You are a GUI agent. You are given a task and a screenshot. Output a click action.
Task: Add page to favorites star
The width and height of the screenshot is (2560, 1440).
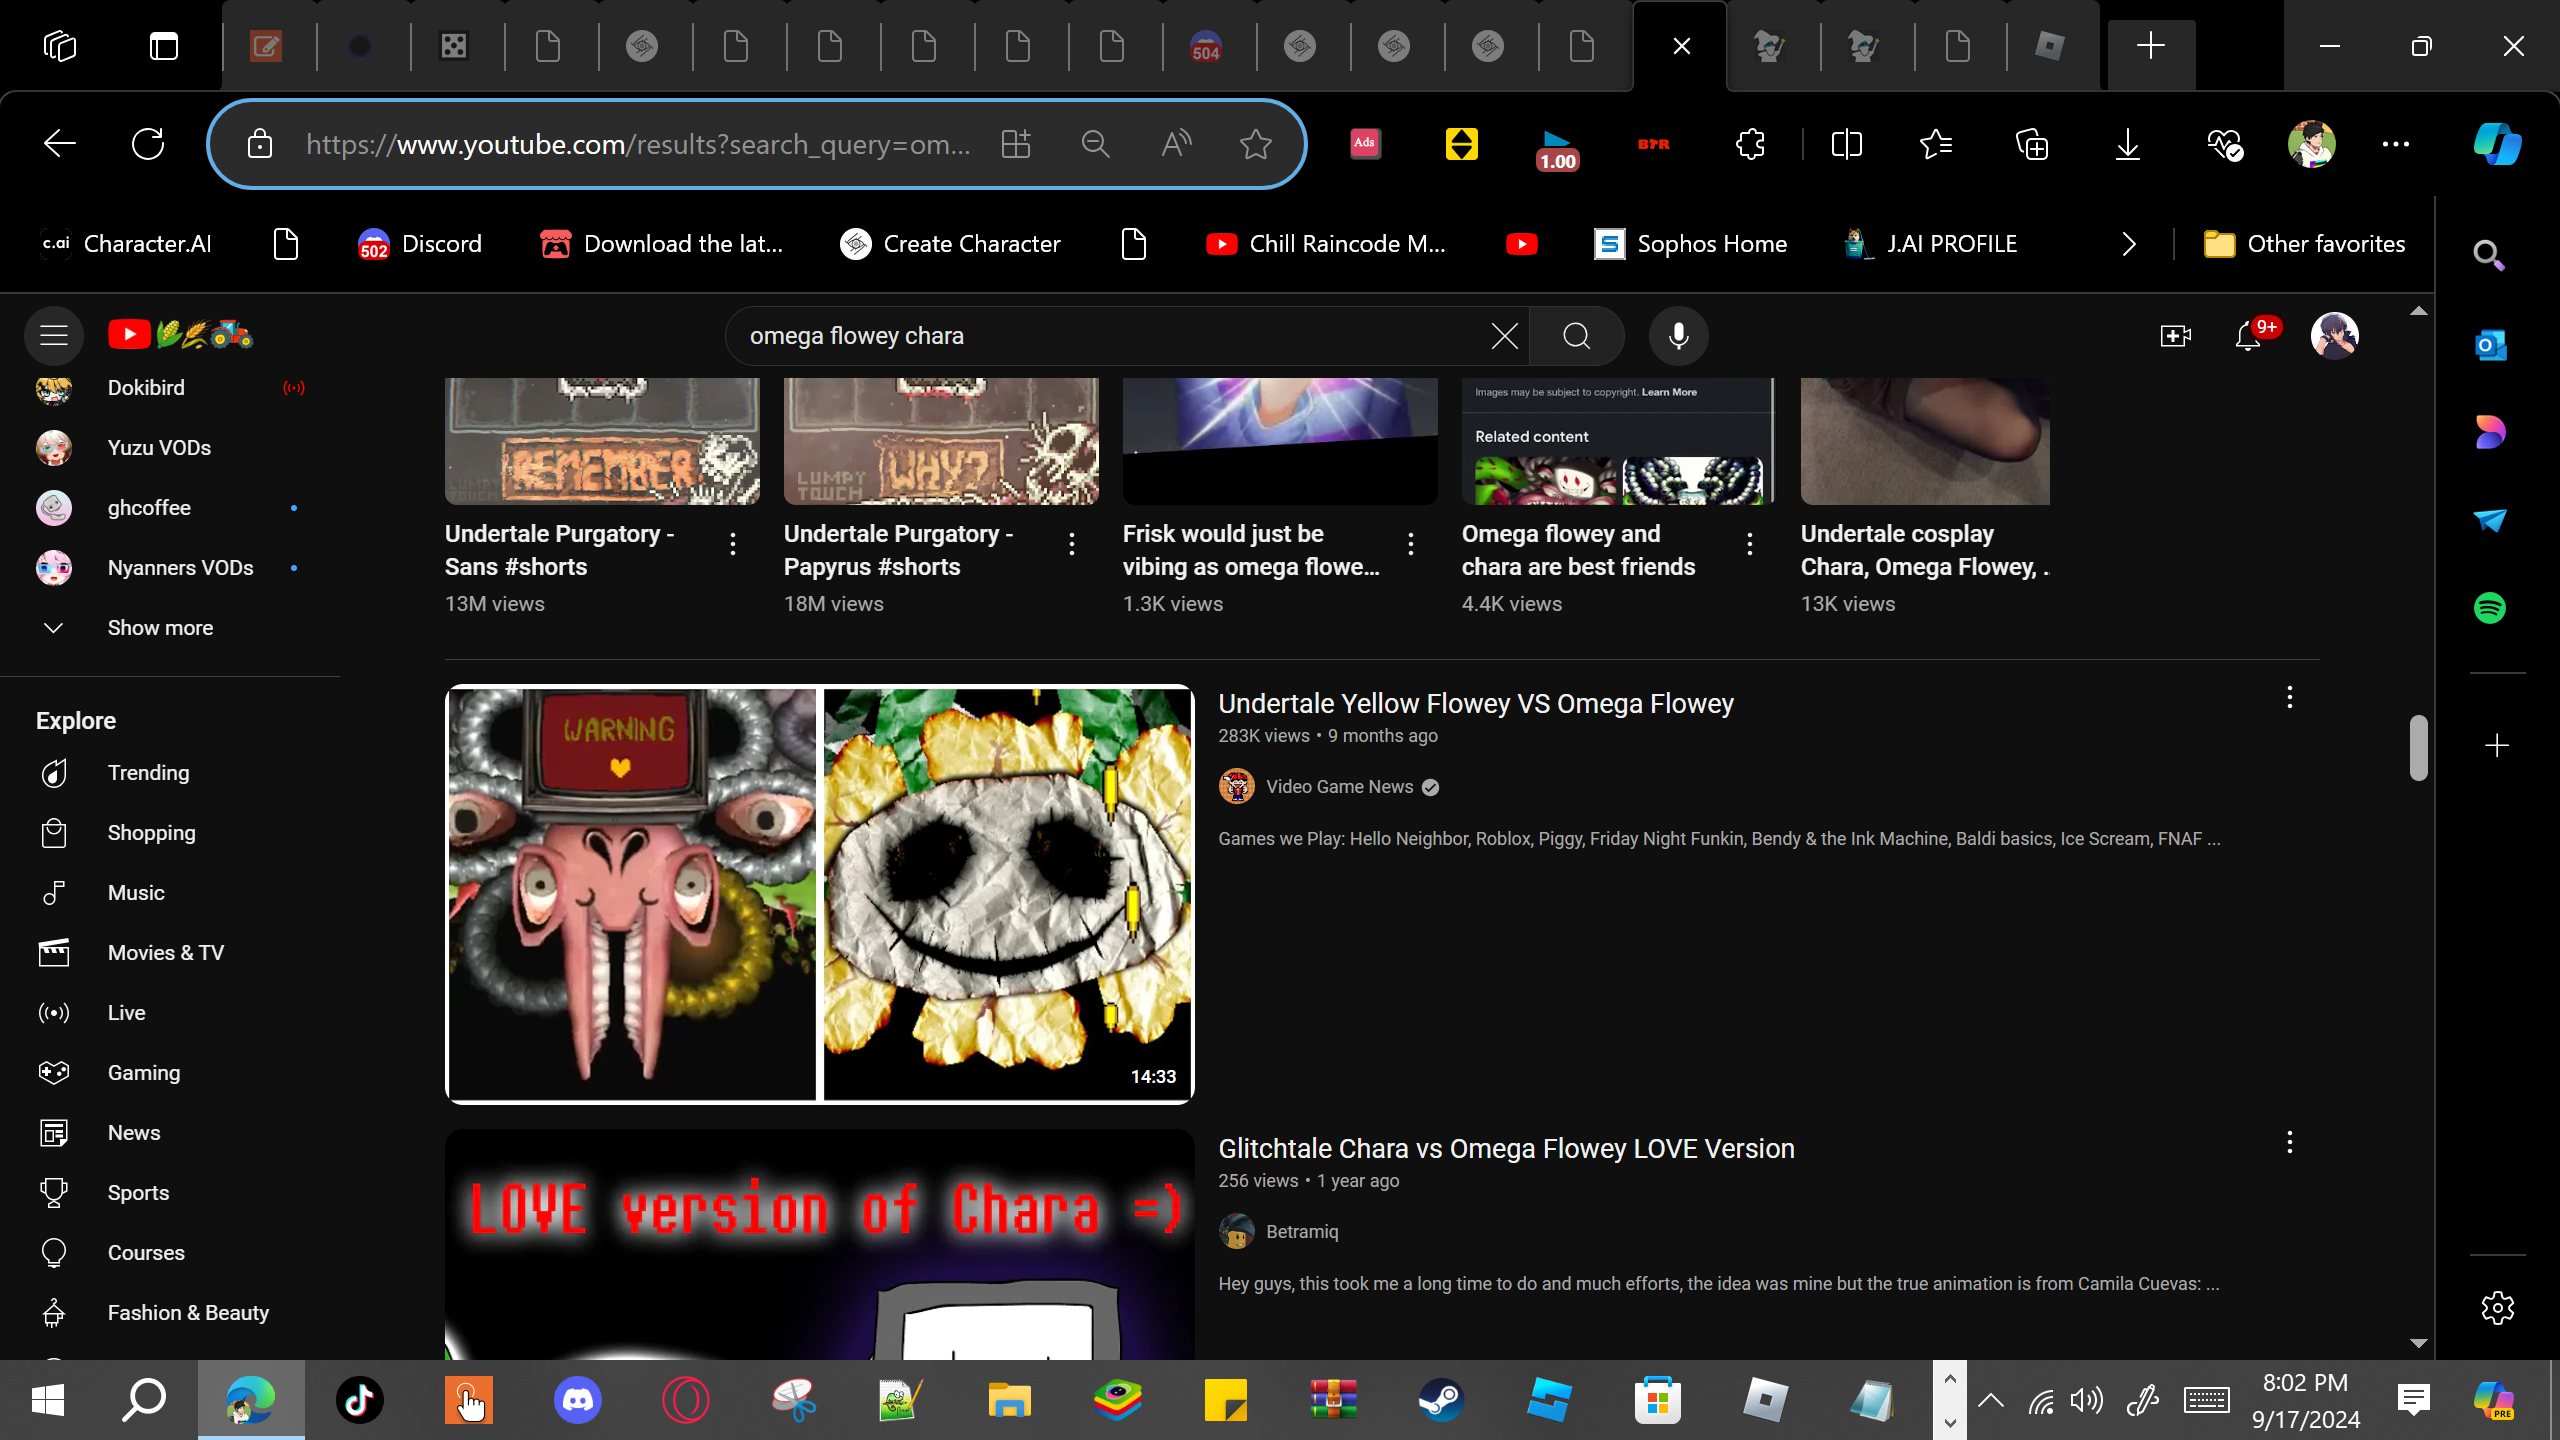[1255, 144]
